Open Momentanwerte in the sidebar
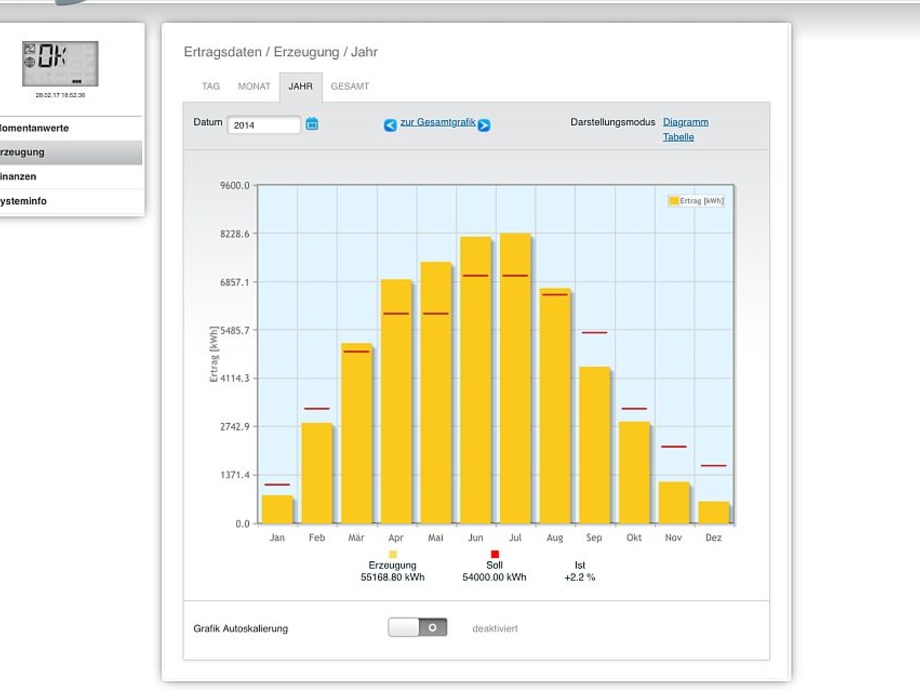The image size is (920, 690). [x=36, y=128]
